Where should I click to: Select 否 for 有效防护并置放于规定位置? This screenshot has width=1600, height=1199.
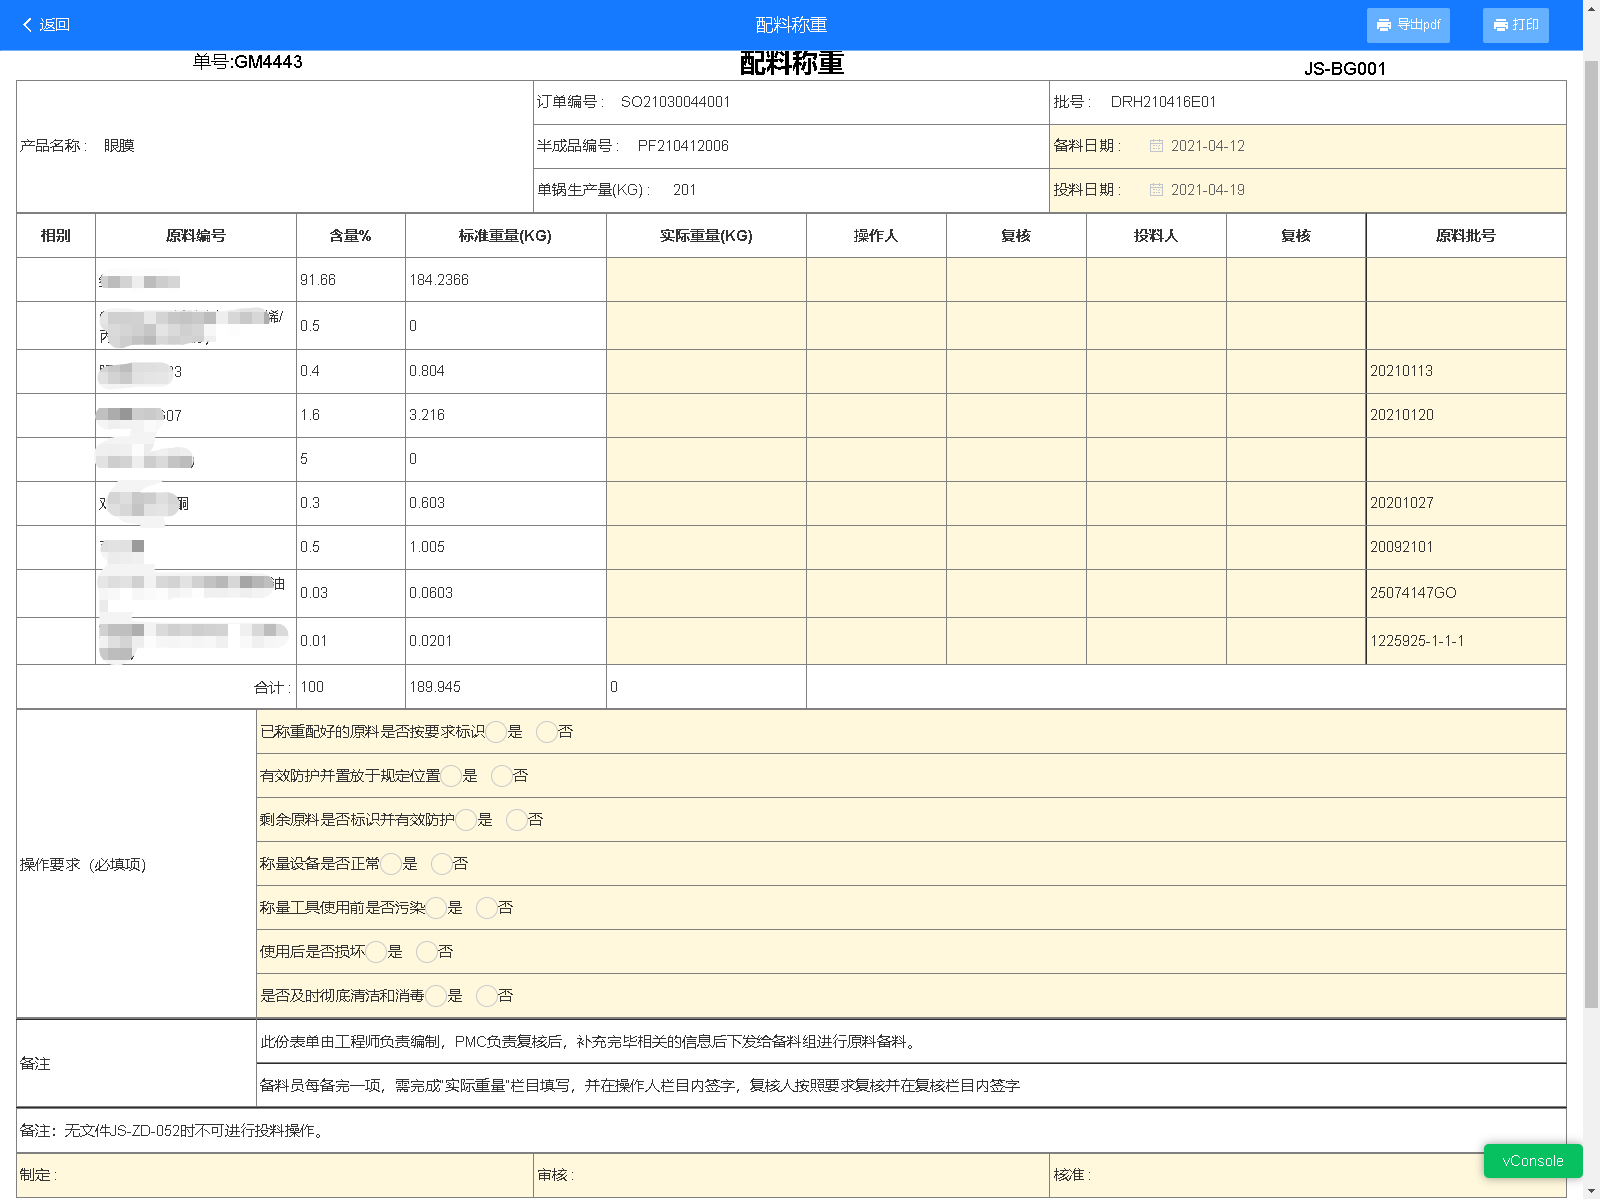click(x=502, y=776)
